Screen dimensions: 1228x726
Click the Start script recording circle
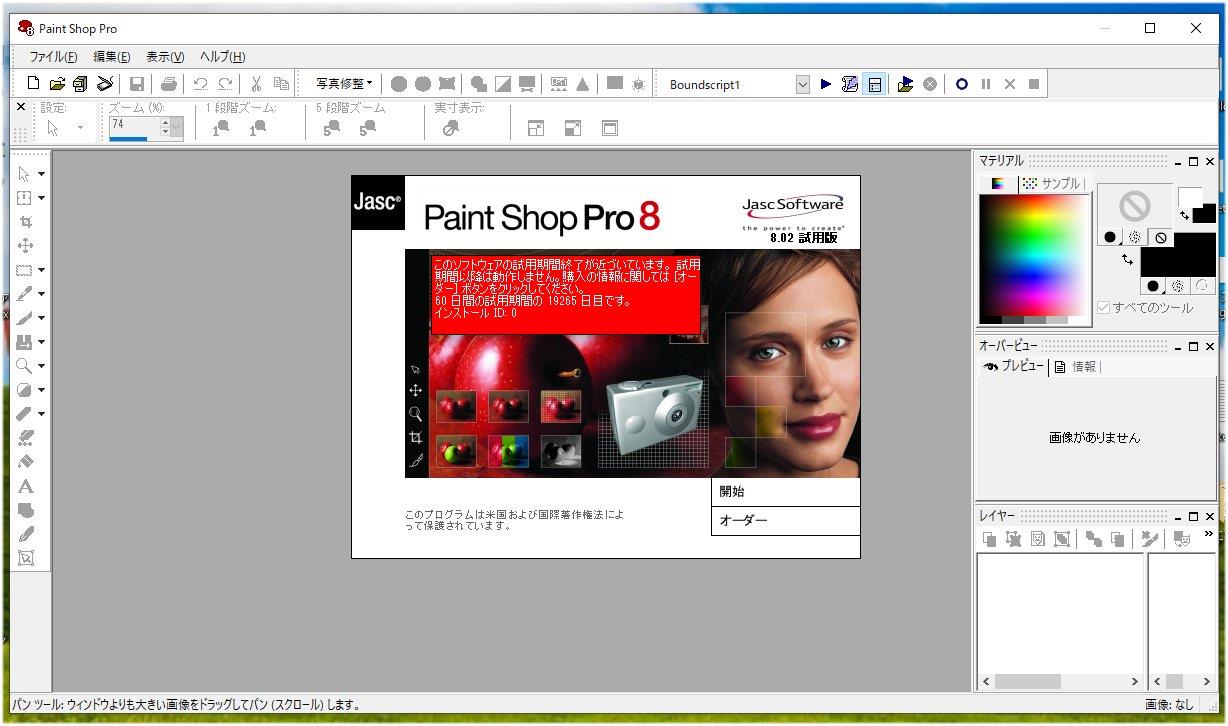click(961, 84)
